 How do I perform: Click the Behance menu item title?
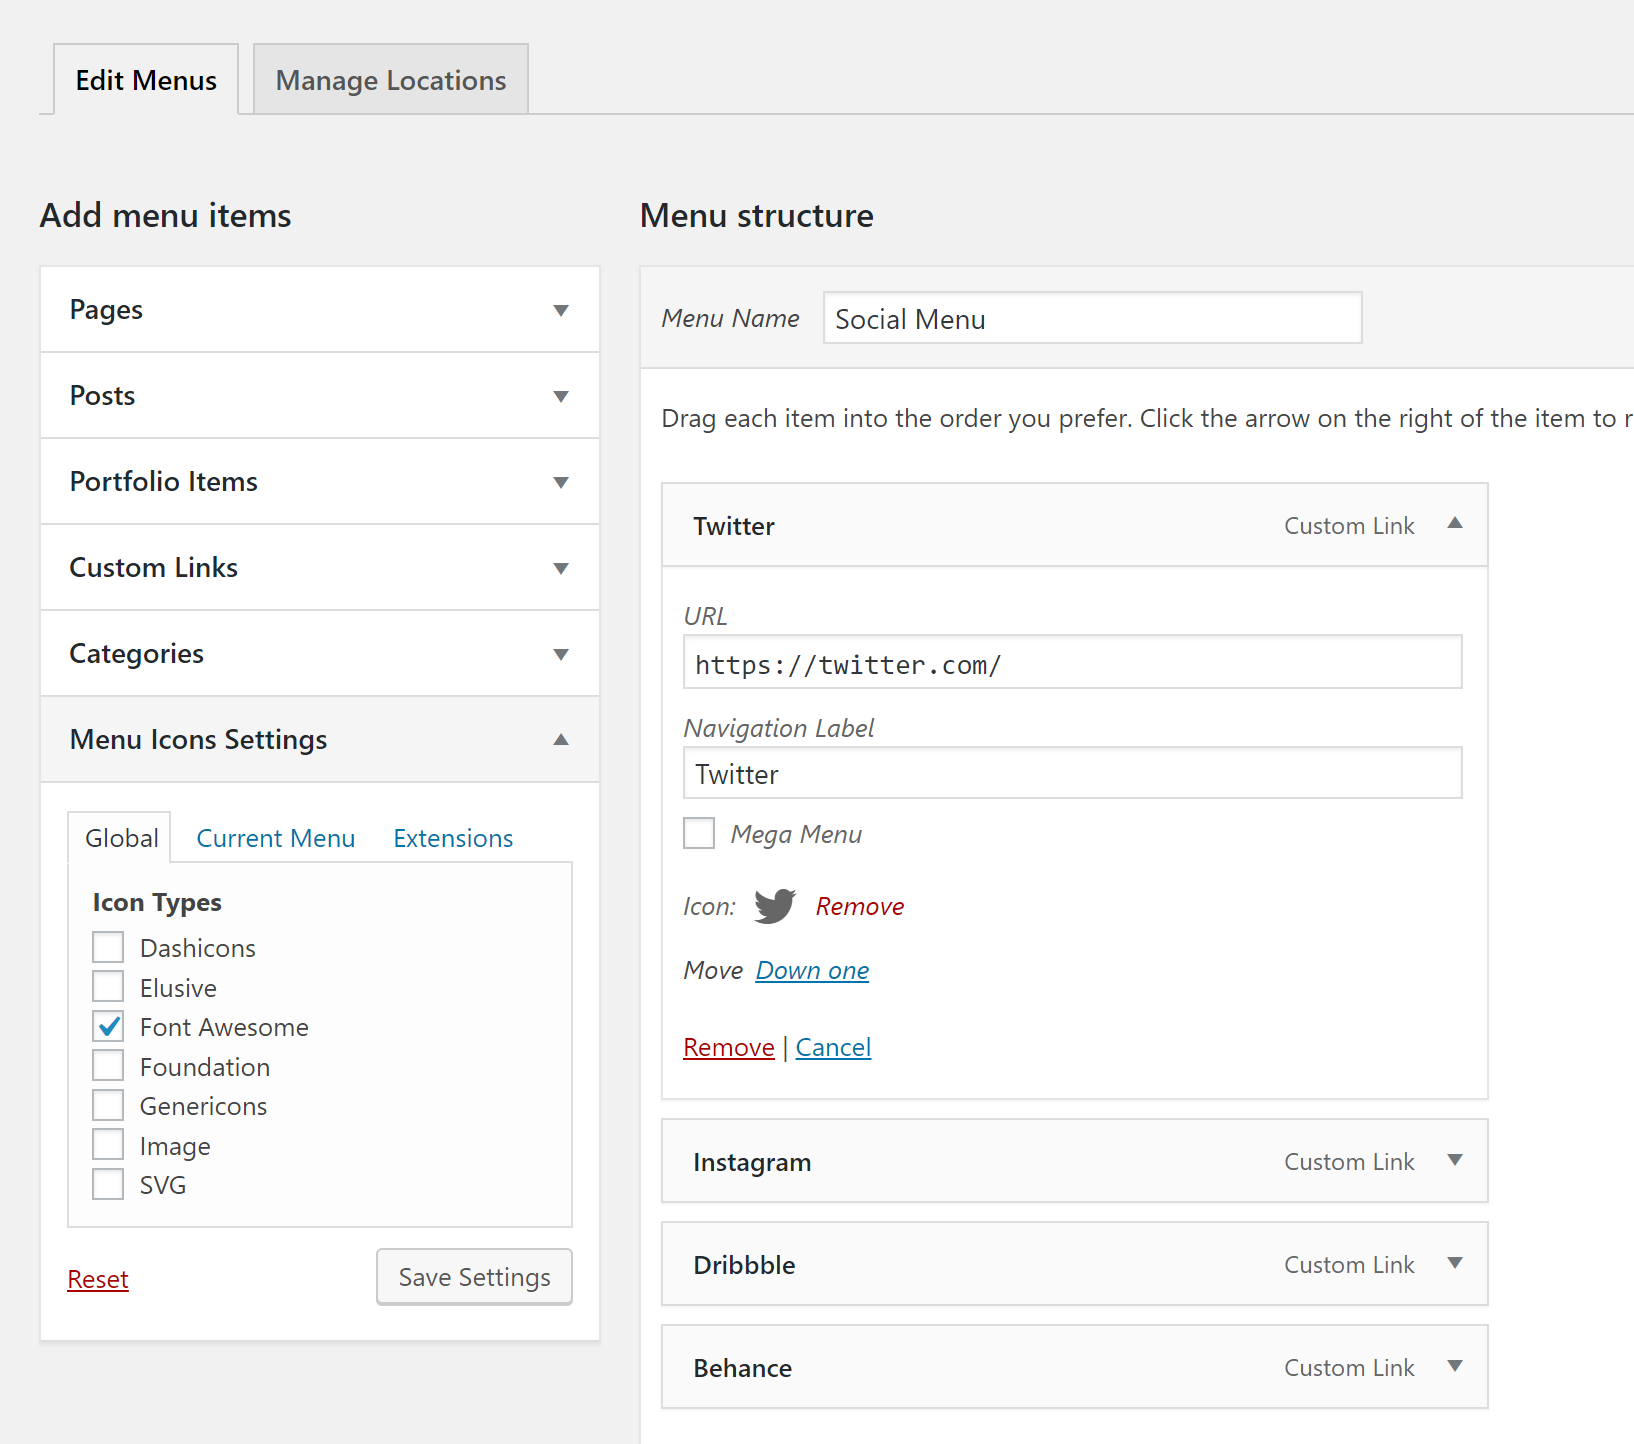(x=742, y=1368)
